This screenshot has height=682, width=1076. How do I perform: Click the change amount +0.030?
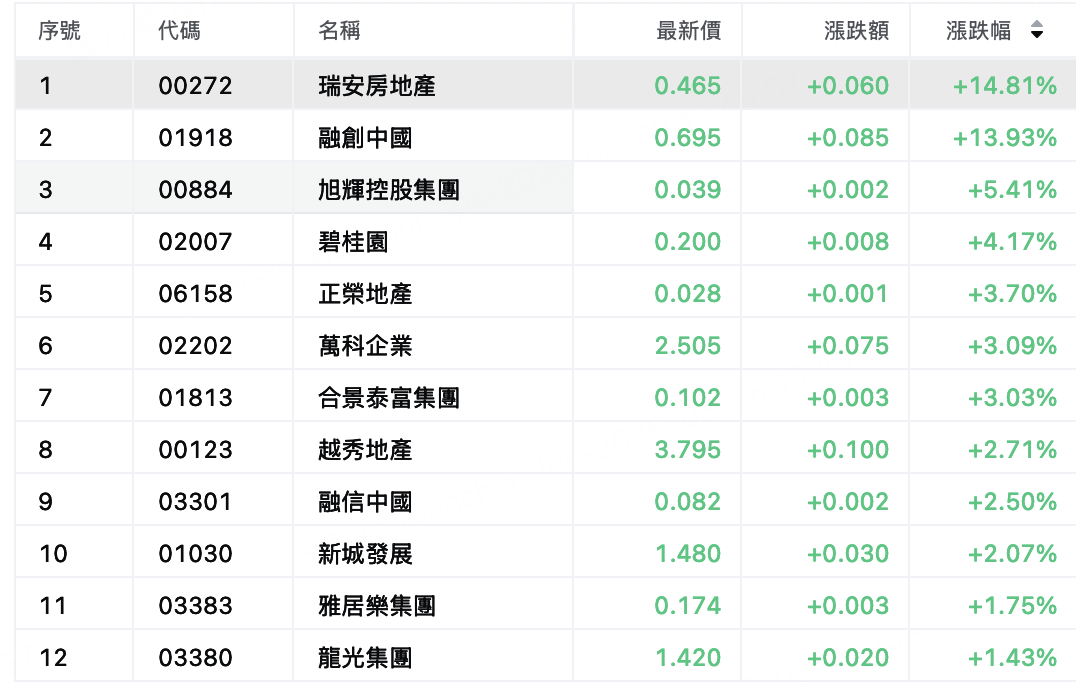point(847,554)
